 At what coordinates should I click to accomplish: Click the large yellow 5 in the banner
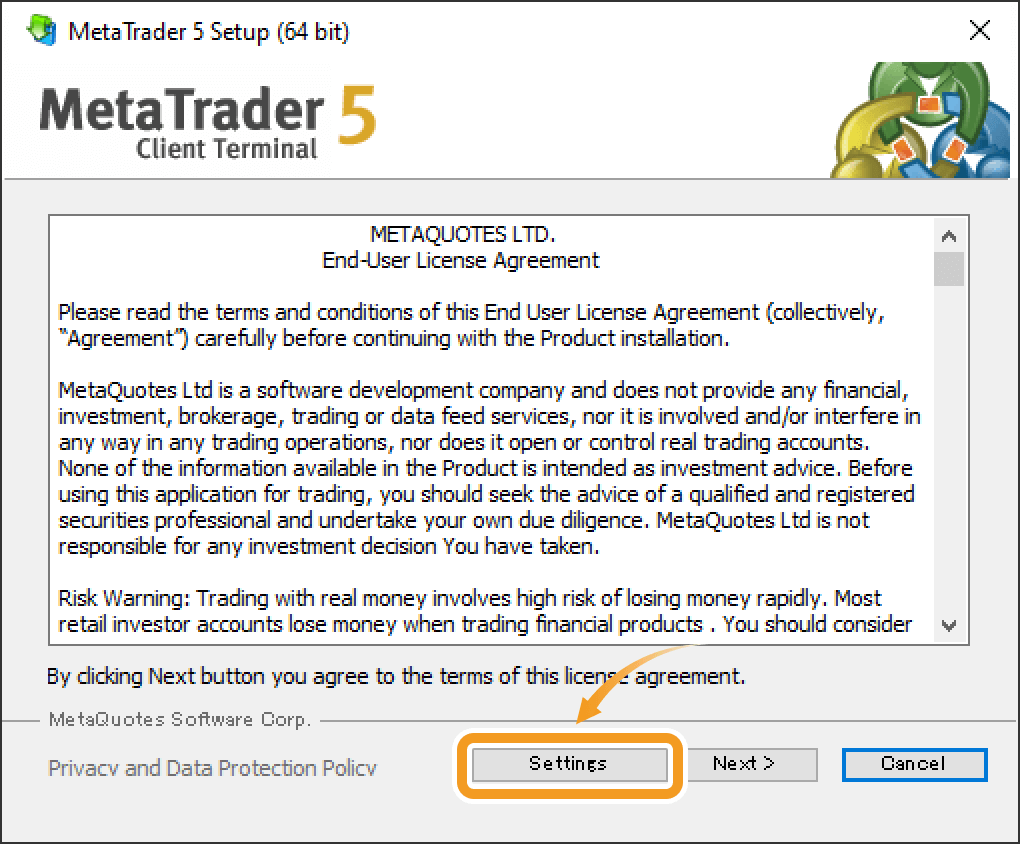pyautogui.click(x=357, y=114)
